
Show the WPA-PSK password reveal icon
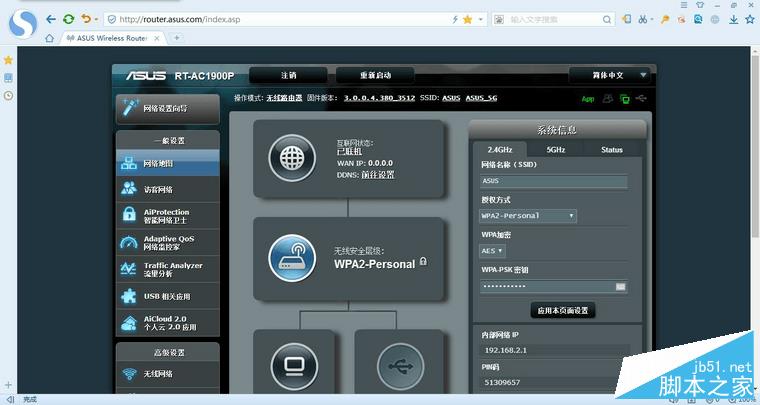(620, 287)
